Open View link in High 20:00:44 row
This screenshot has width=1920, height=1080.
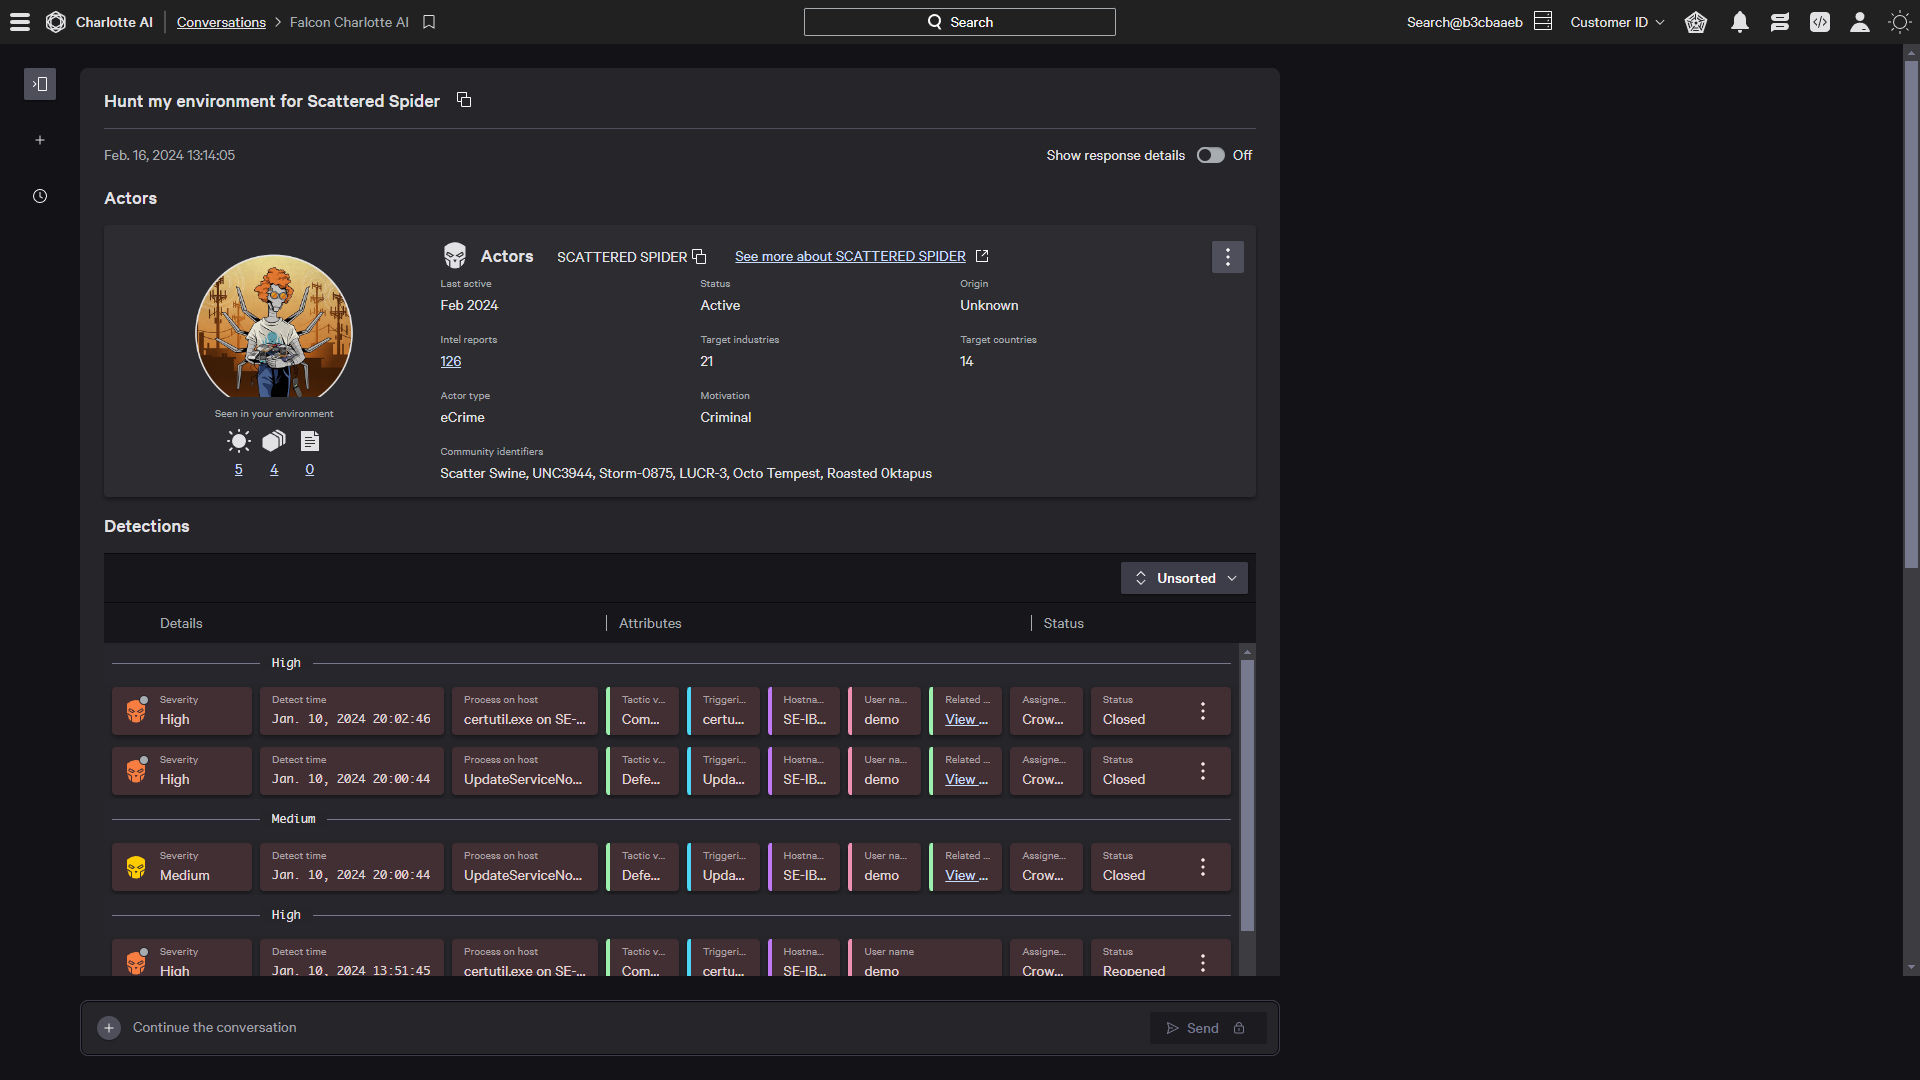(x=966, y=779)
